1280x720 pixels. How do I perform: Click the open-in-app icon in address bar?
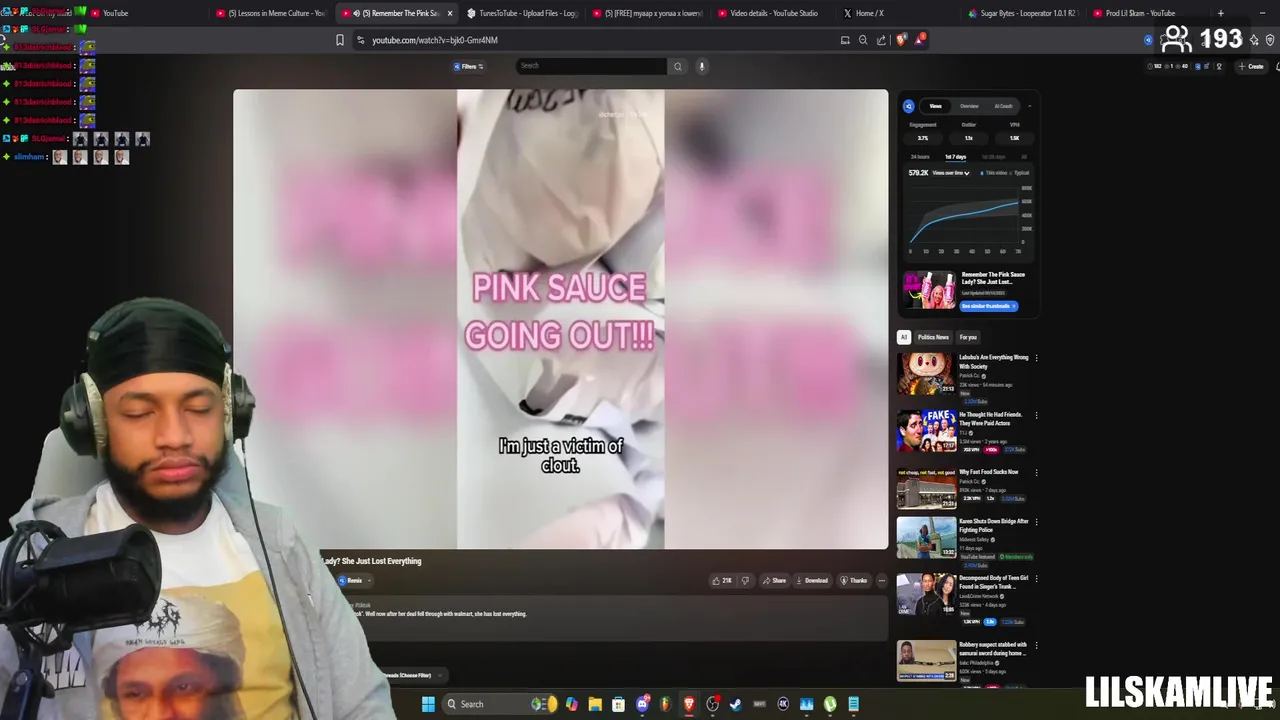pos(845,40)
